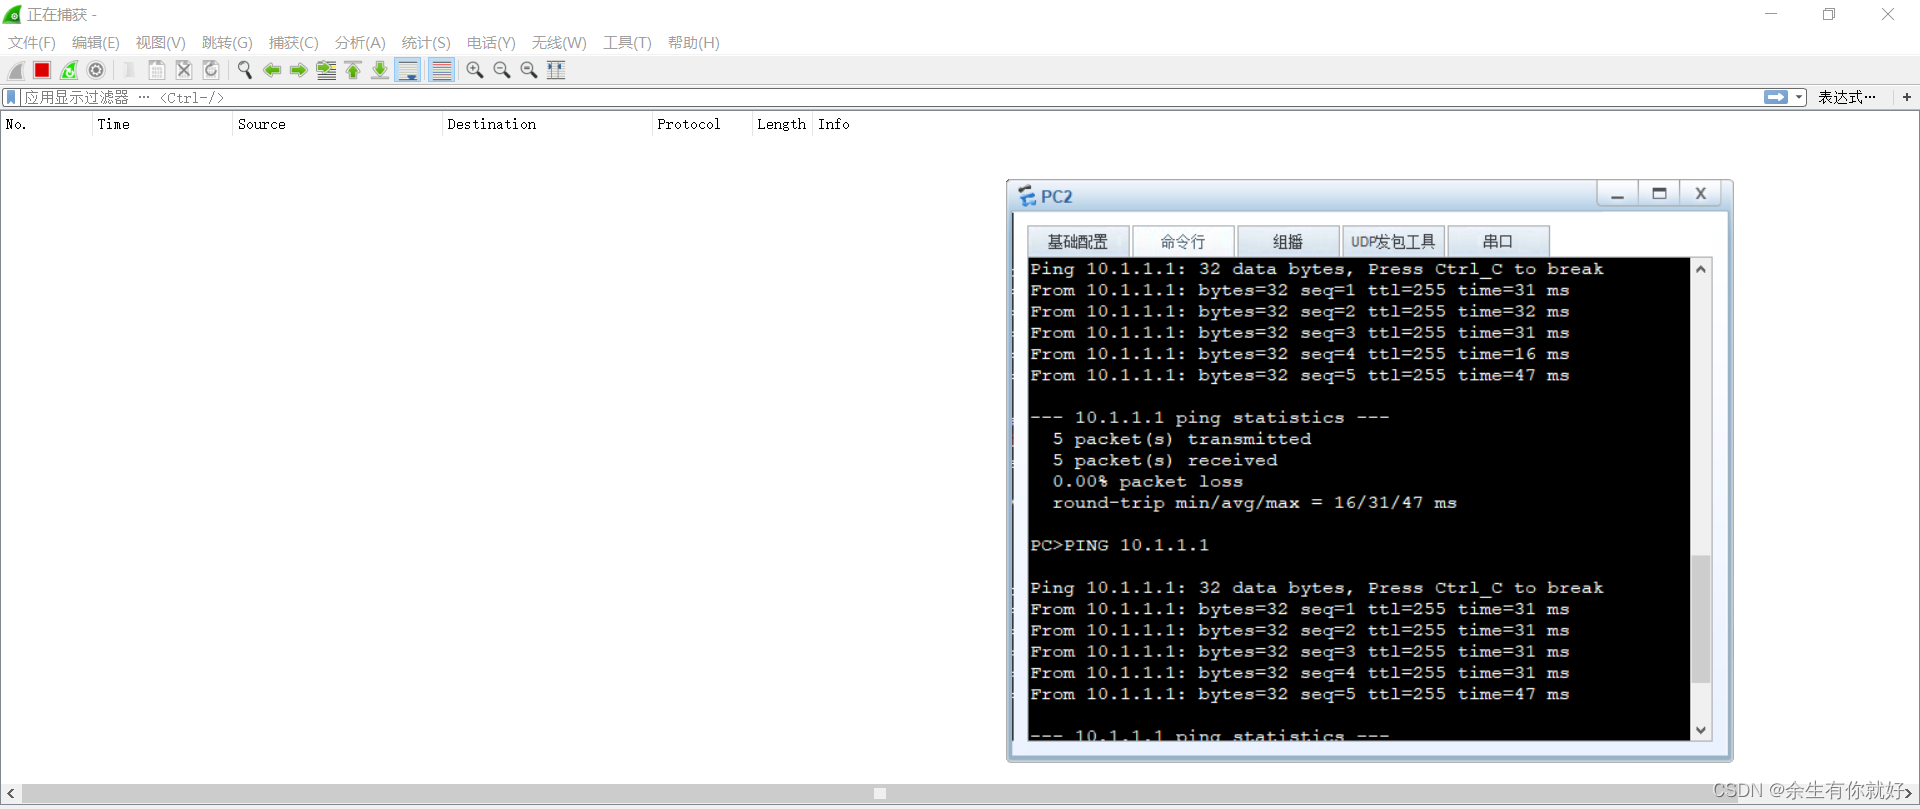Click the 表达式 expression button
Screen dimensions: 1920x809
(x=1846, y=97)
